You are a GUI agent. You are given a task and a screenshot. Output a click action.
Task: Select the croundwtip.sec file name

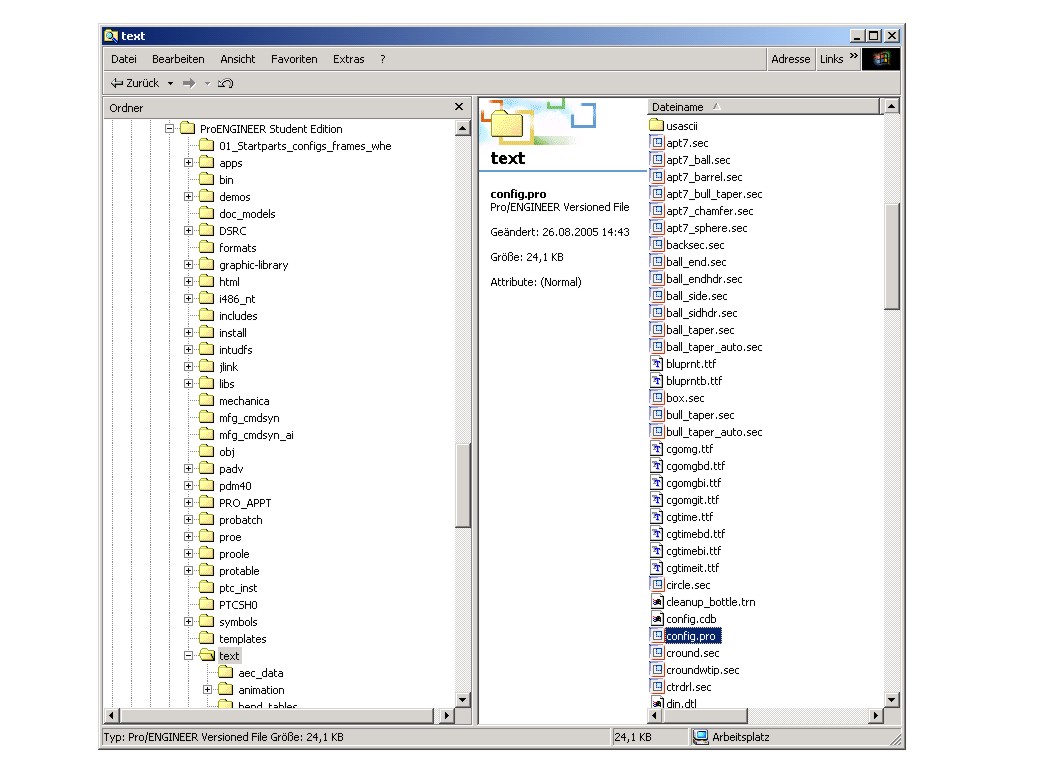[702, 670]
